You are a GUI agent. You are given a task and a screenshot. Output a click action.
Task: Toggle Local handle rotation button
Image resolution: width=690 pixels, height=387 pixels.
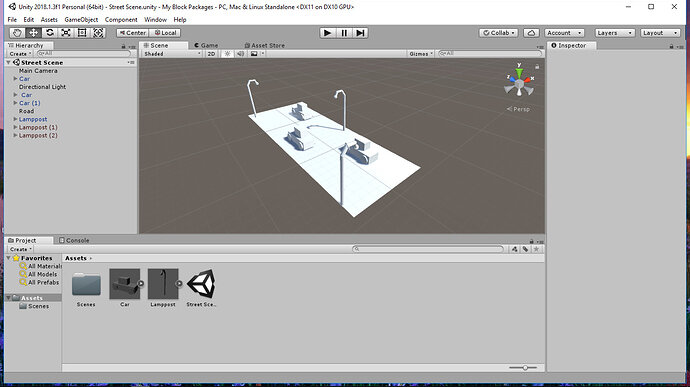coord(165,33)
